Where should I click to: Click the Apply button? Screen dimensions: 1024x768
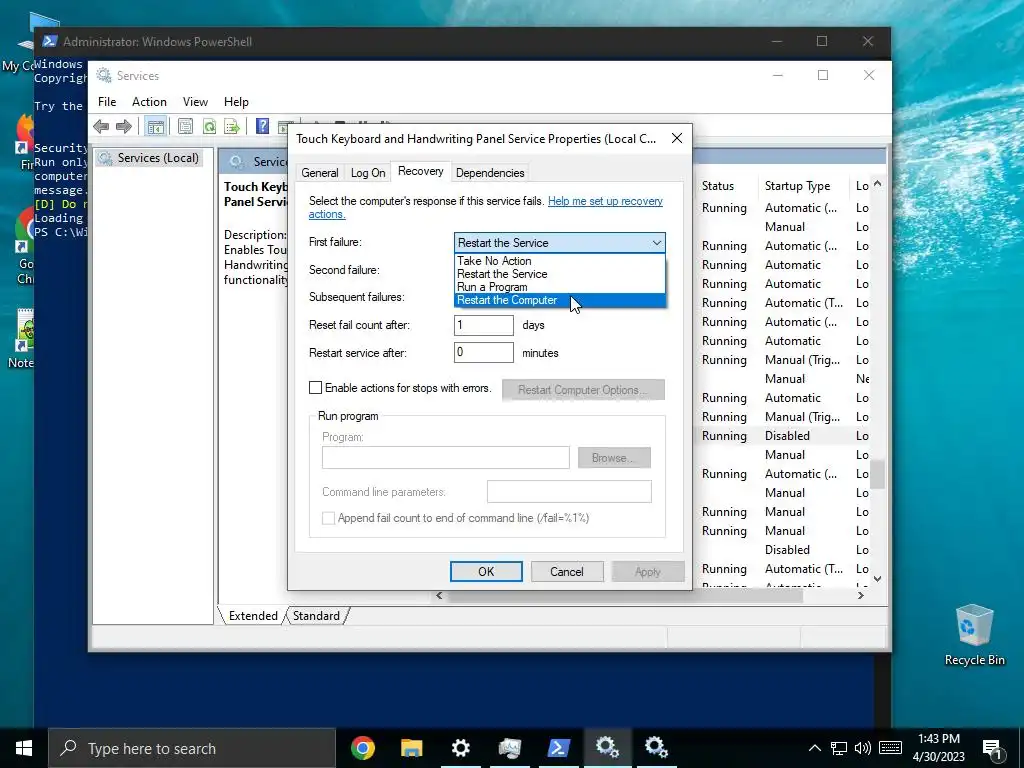(x=648, y=571)
